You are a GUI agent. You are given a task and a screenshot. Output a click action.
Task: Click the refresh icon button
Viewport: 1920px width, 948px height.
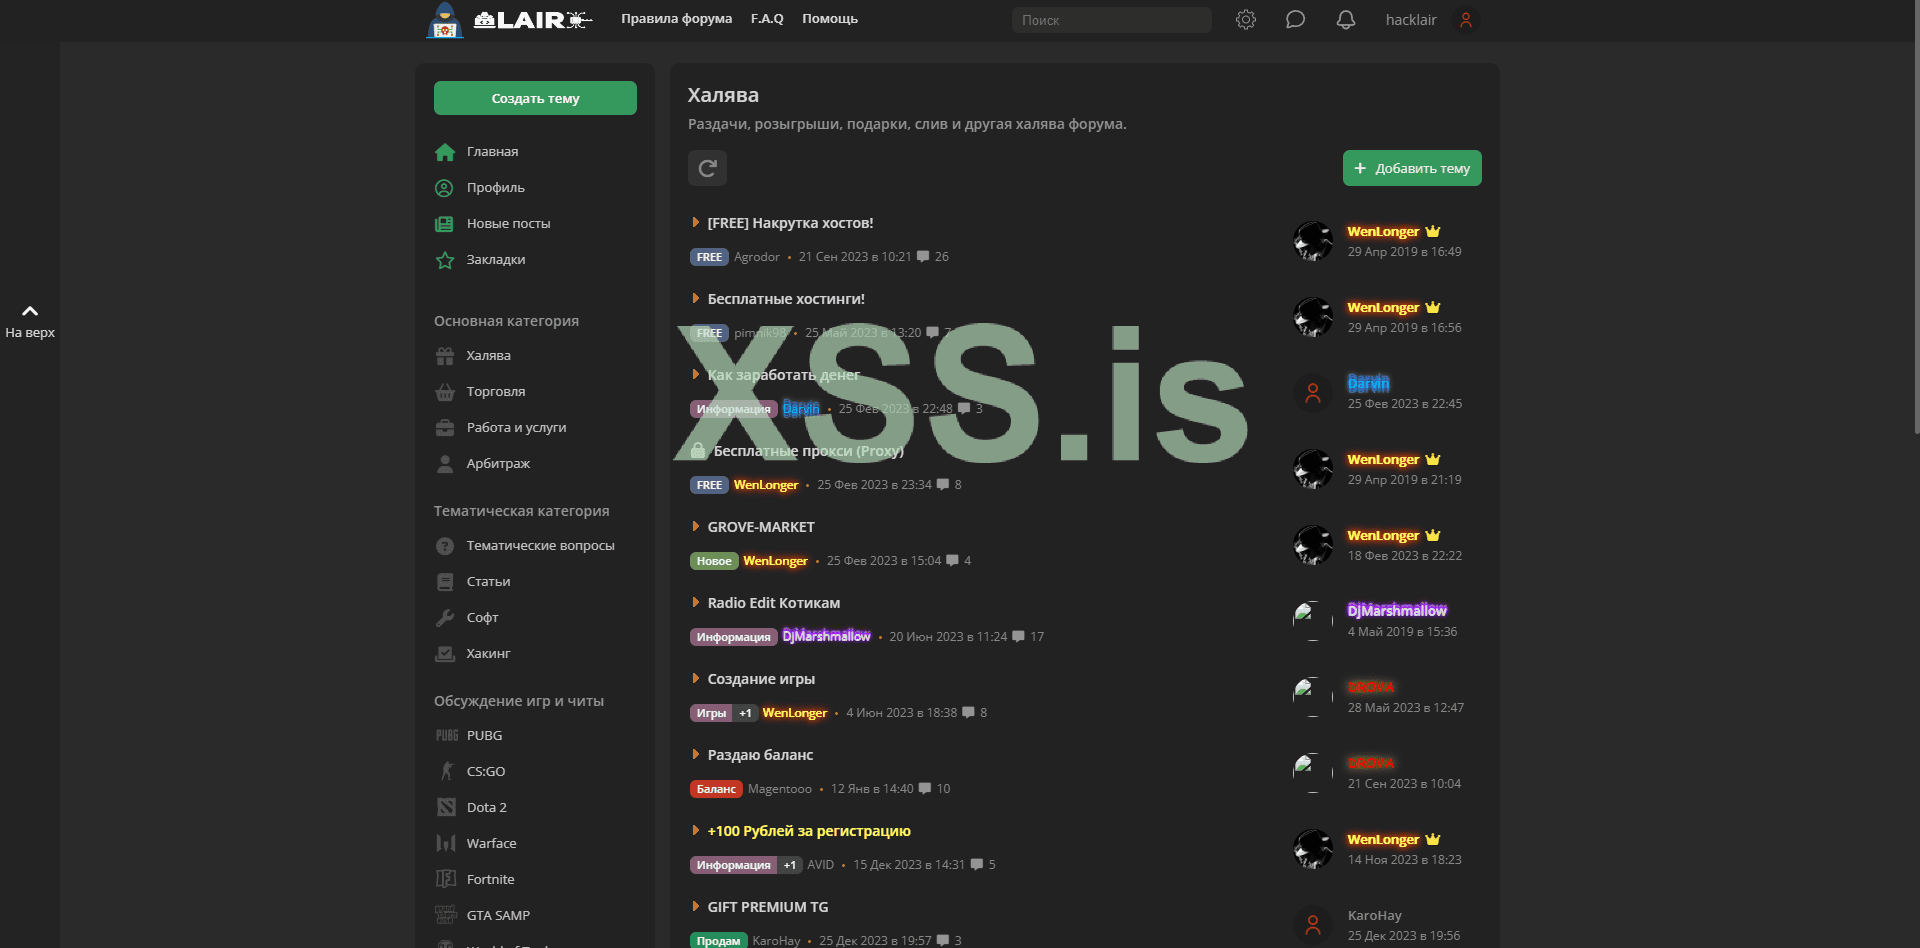pos(707,168)
